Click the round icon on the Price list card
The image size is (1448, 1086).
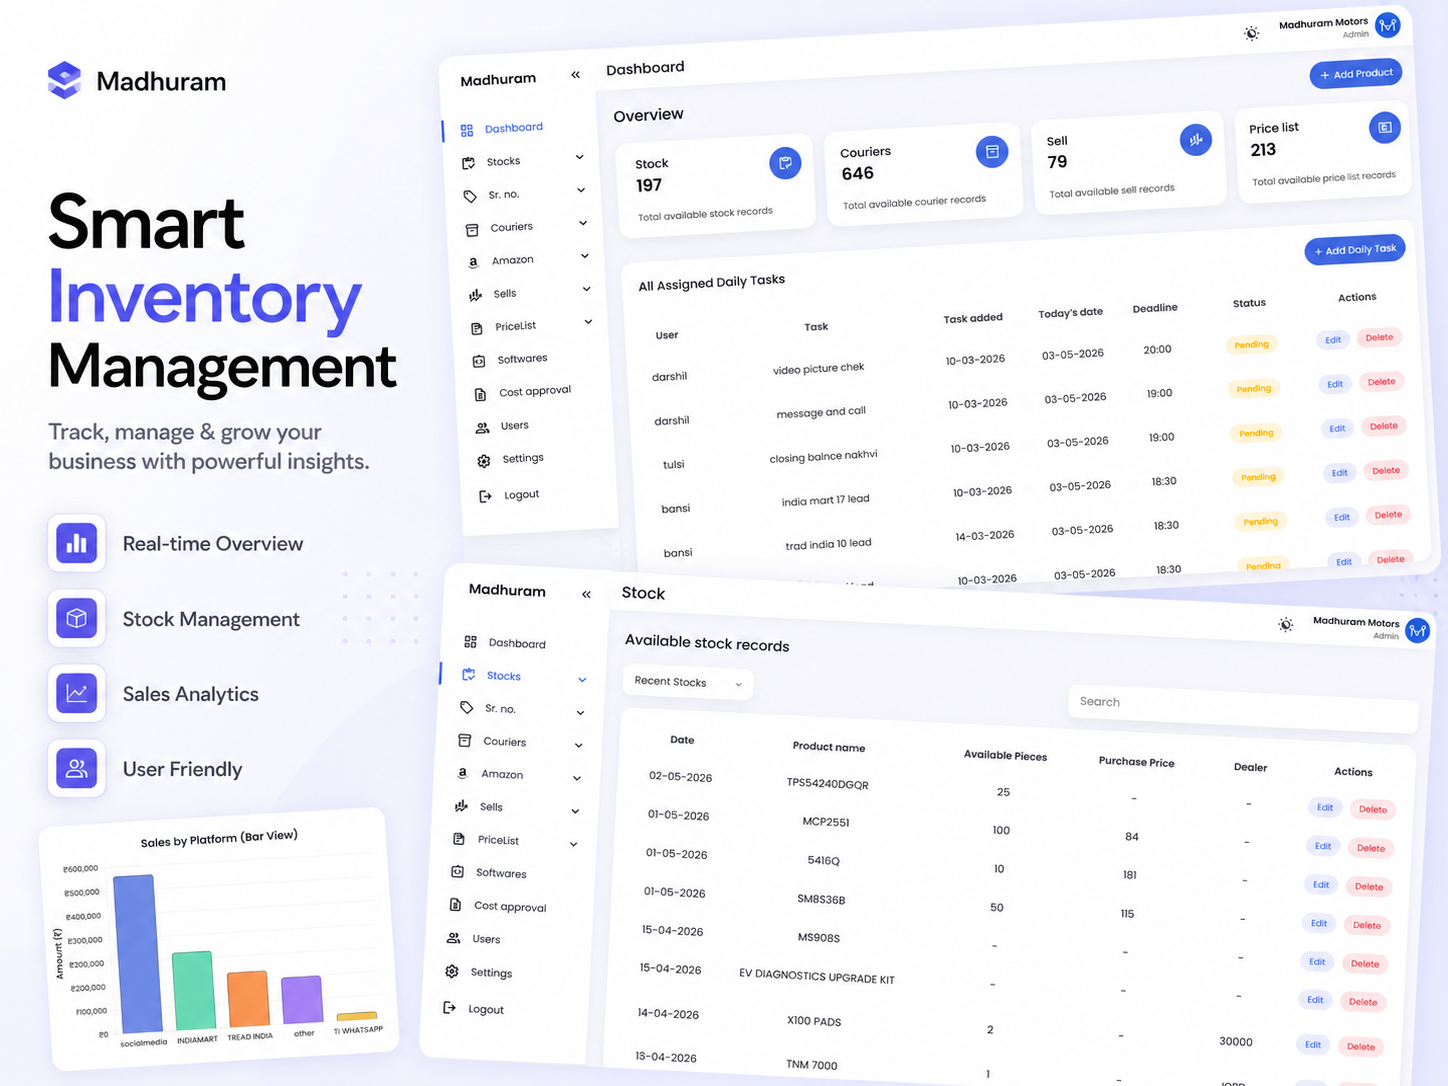tap(1385, 127)
